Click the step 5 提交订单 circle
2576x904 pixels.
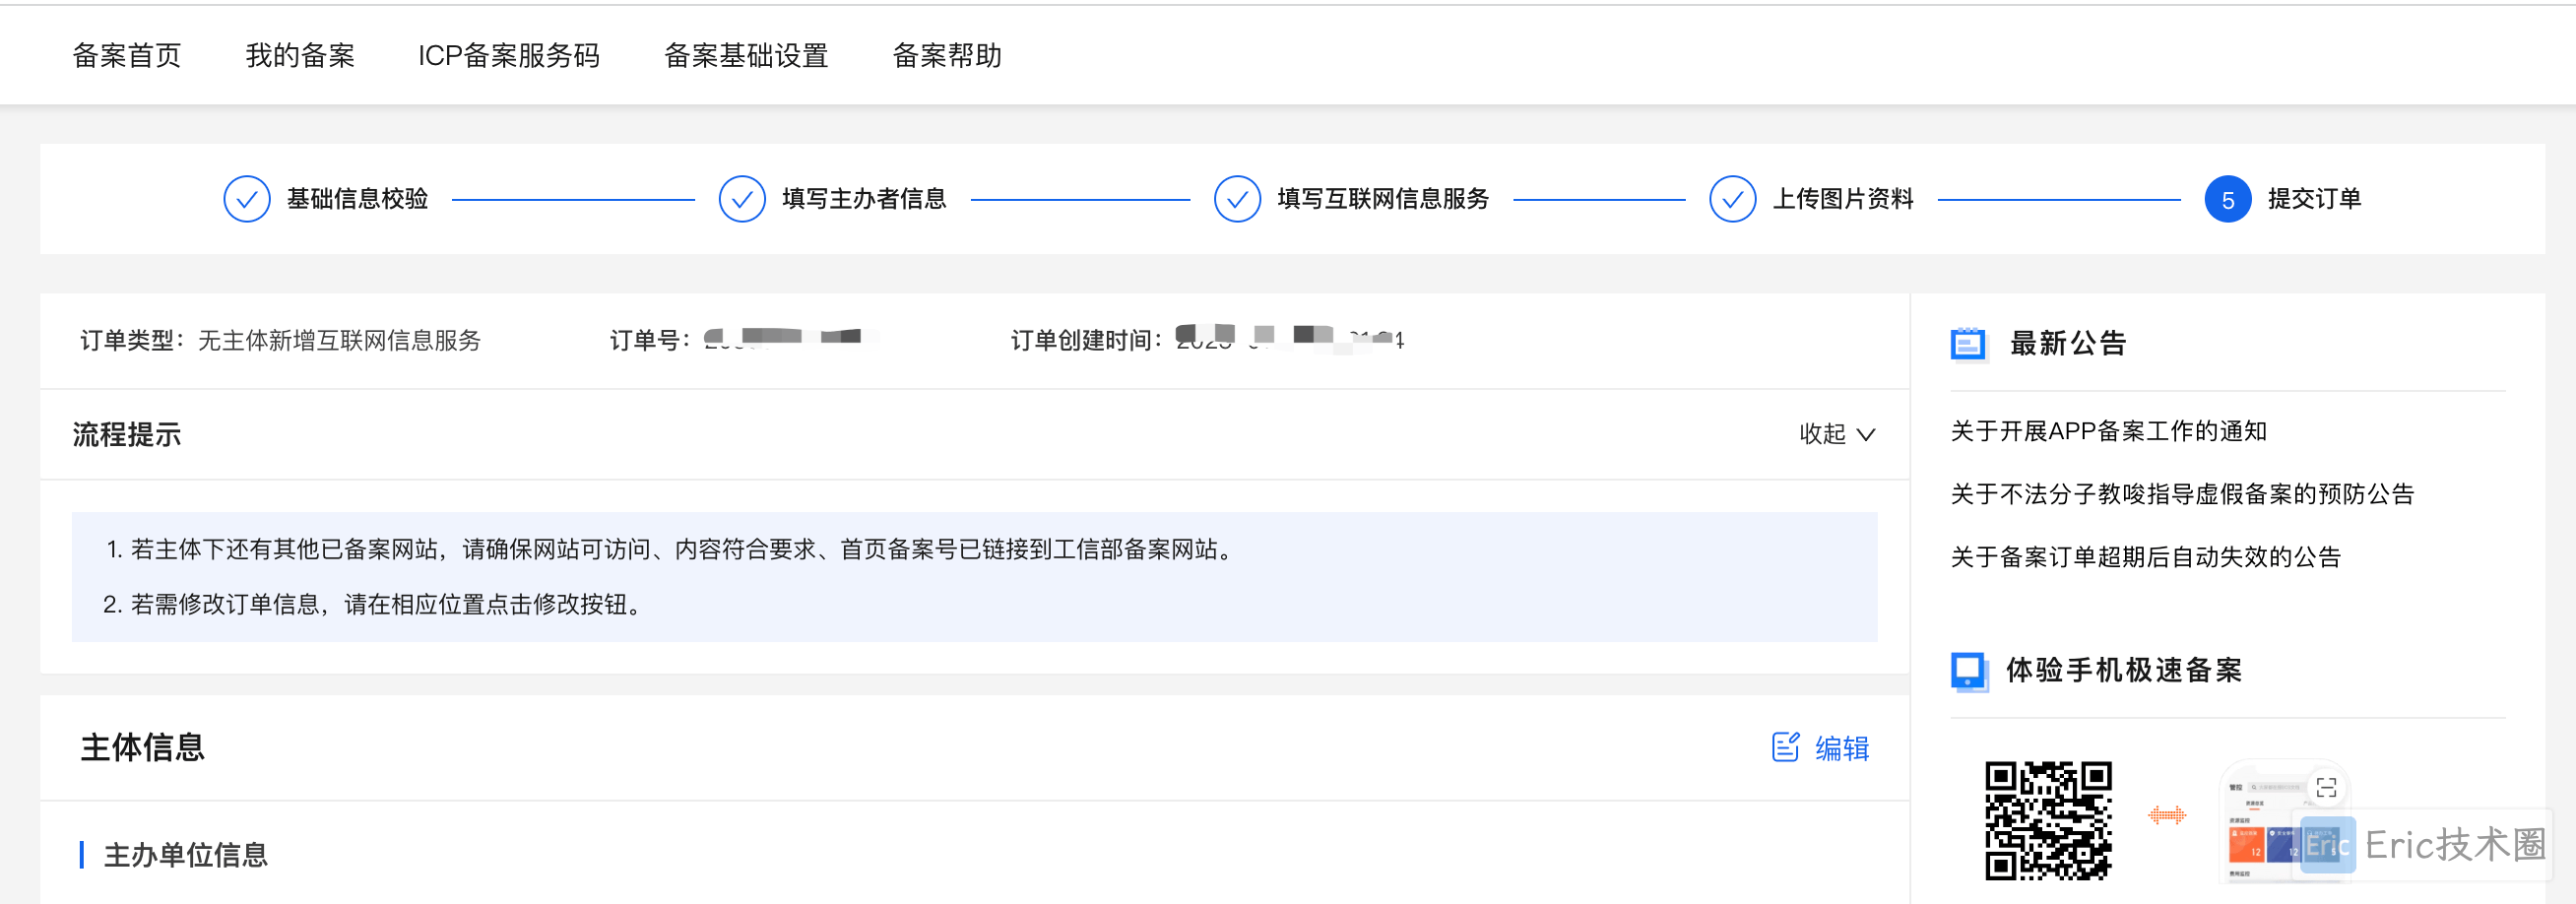[2228, 199]
